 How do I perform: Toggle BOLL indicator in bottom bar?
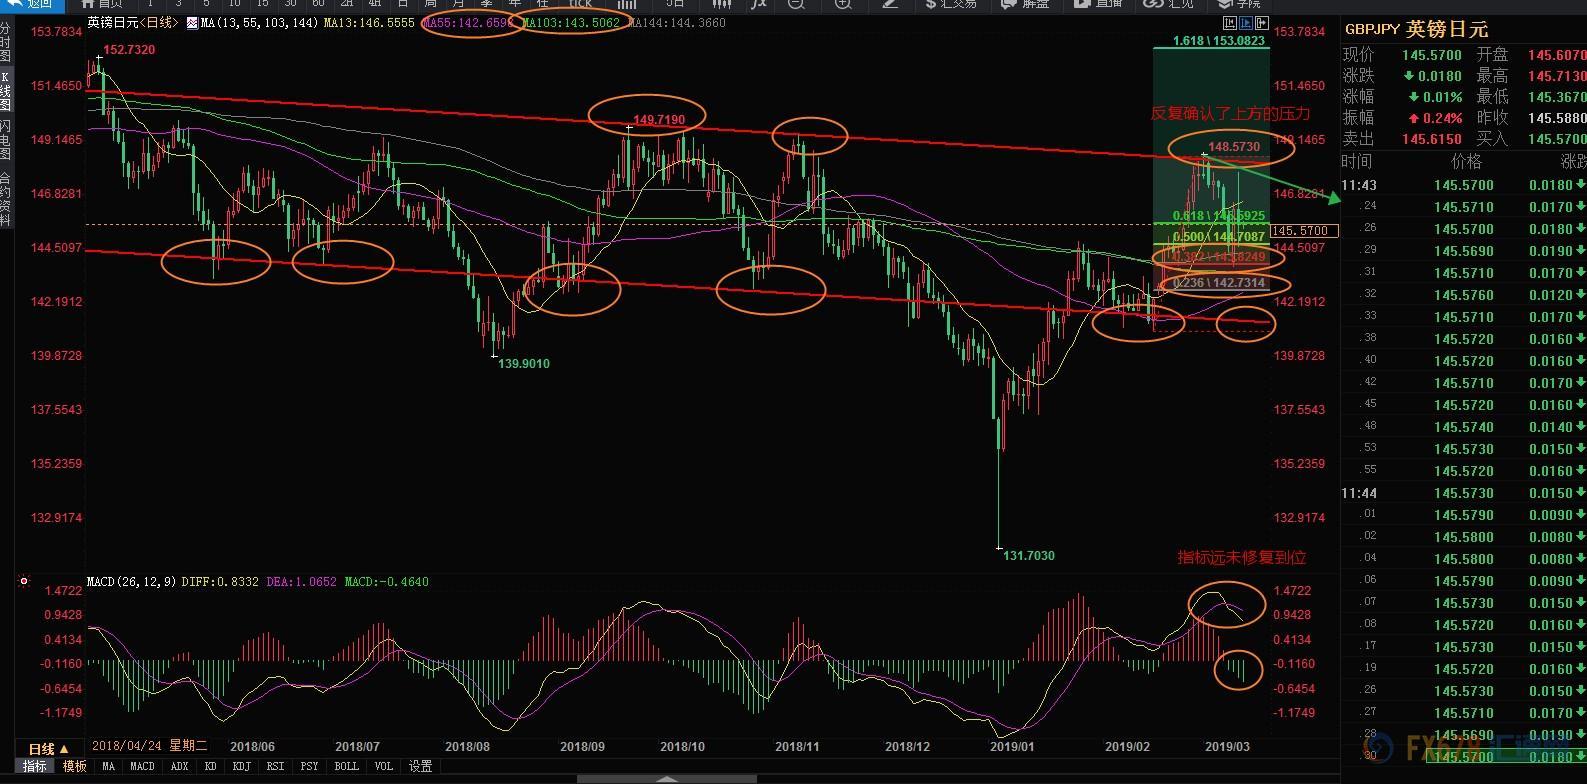coord(346,766)
